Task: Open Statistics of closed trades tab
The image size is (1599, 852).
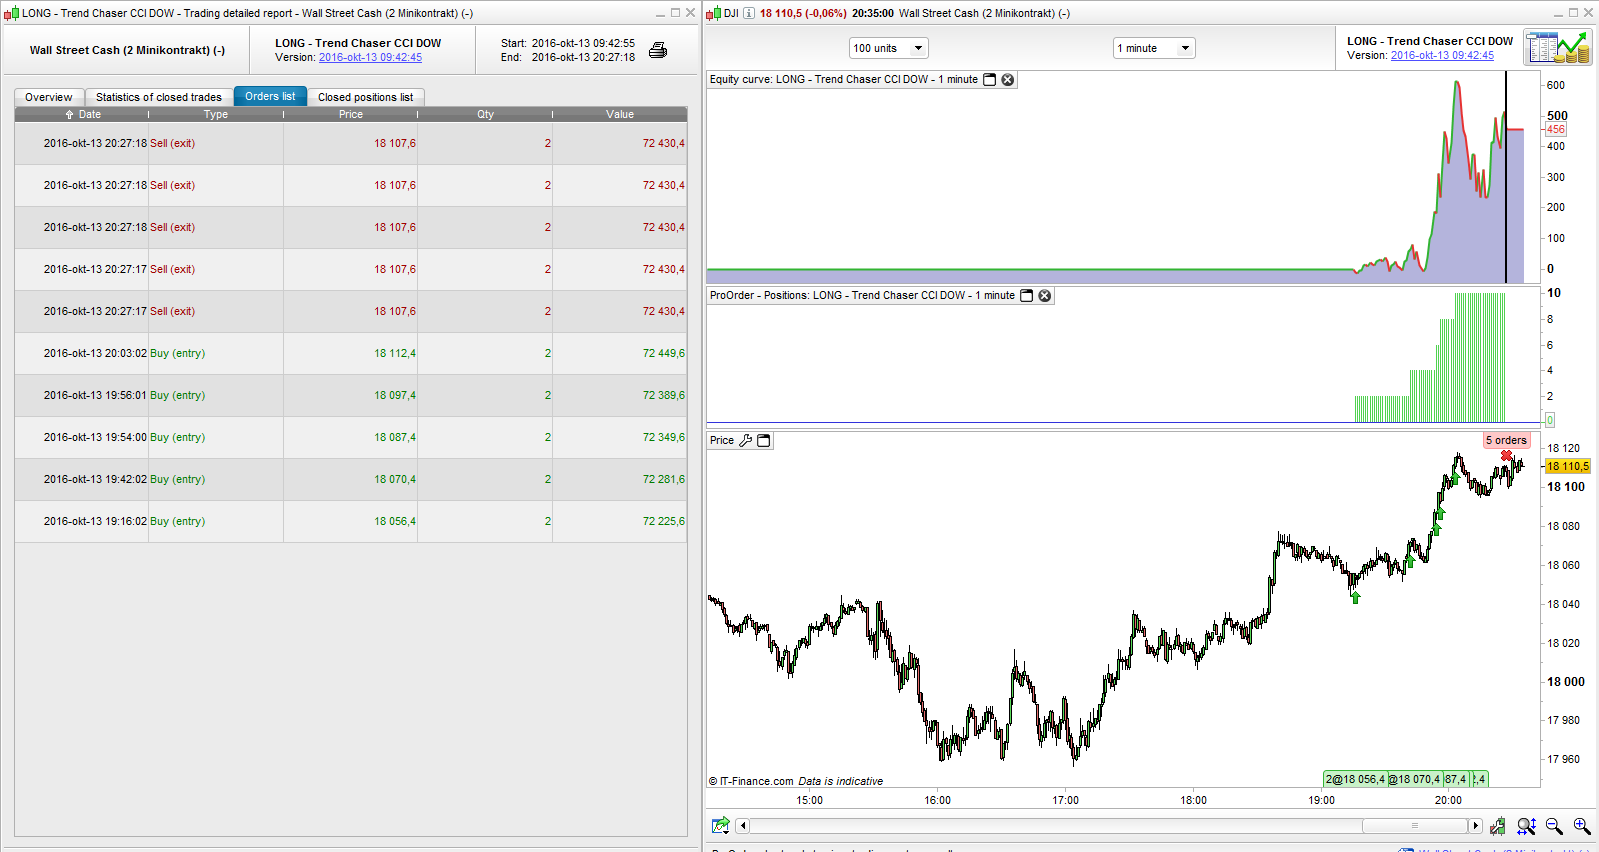Action: click(159, 97)
